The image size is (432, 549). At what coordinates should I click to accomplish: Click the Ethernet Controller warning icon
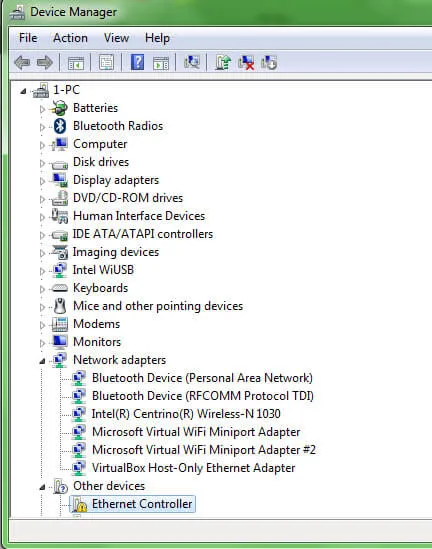[x=80, y=505]
